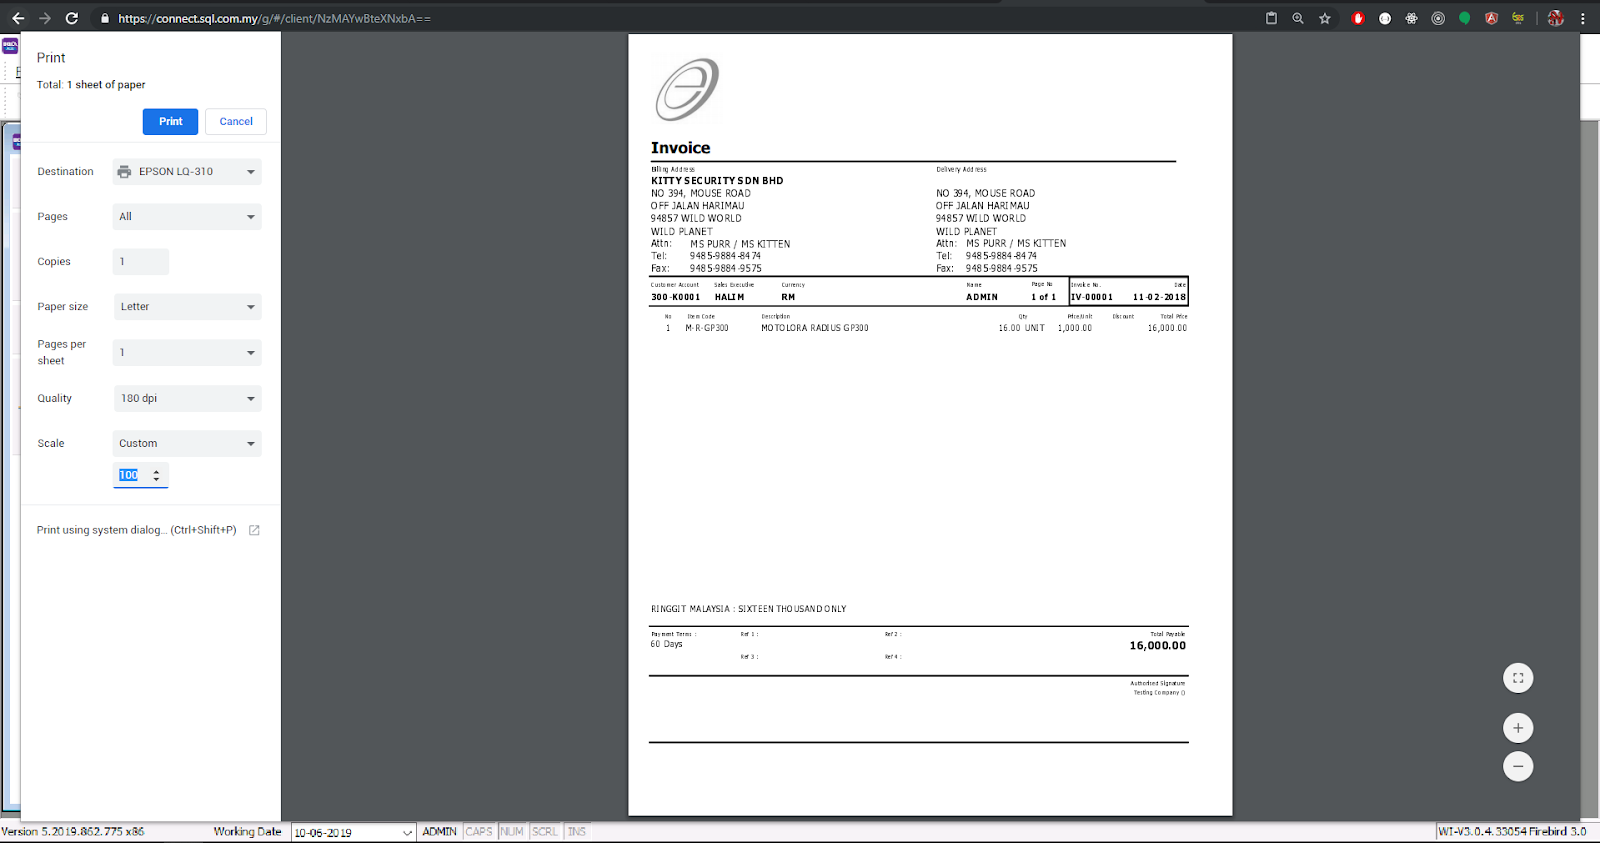
Task: Click the white circle extension icon
Action: [x=1385, y=18]
